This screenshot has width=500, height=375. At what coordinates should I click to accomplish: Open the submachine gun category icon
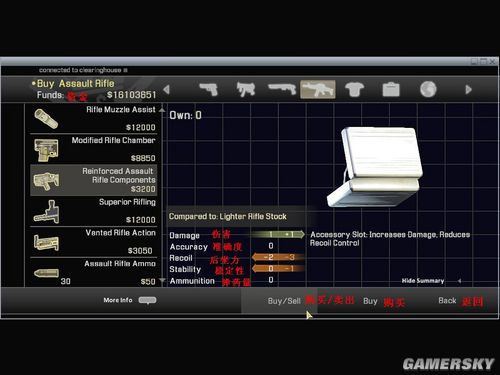246,89
